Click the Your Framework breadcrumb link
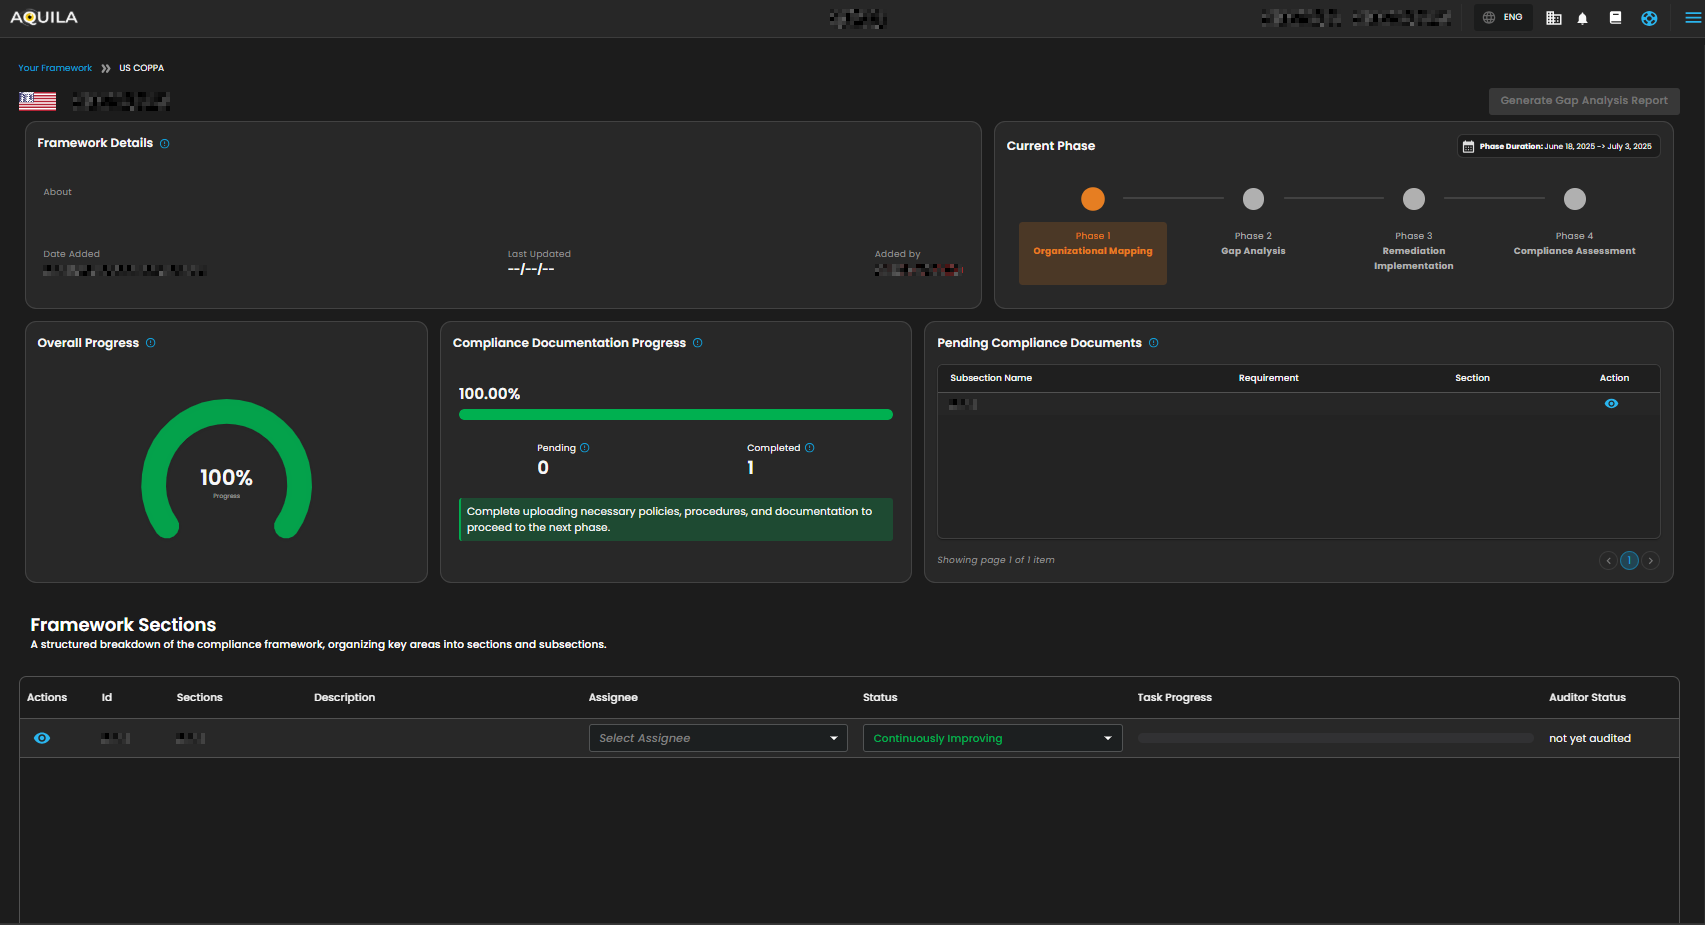Screen dimensions: 1705x925 55,68
